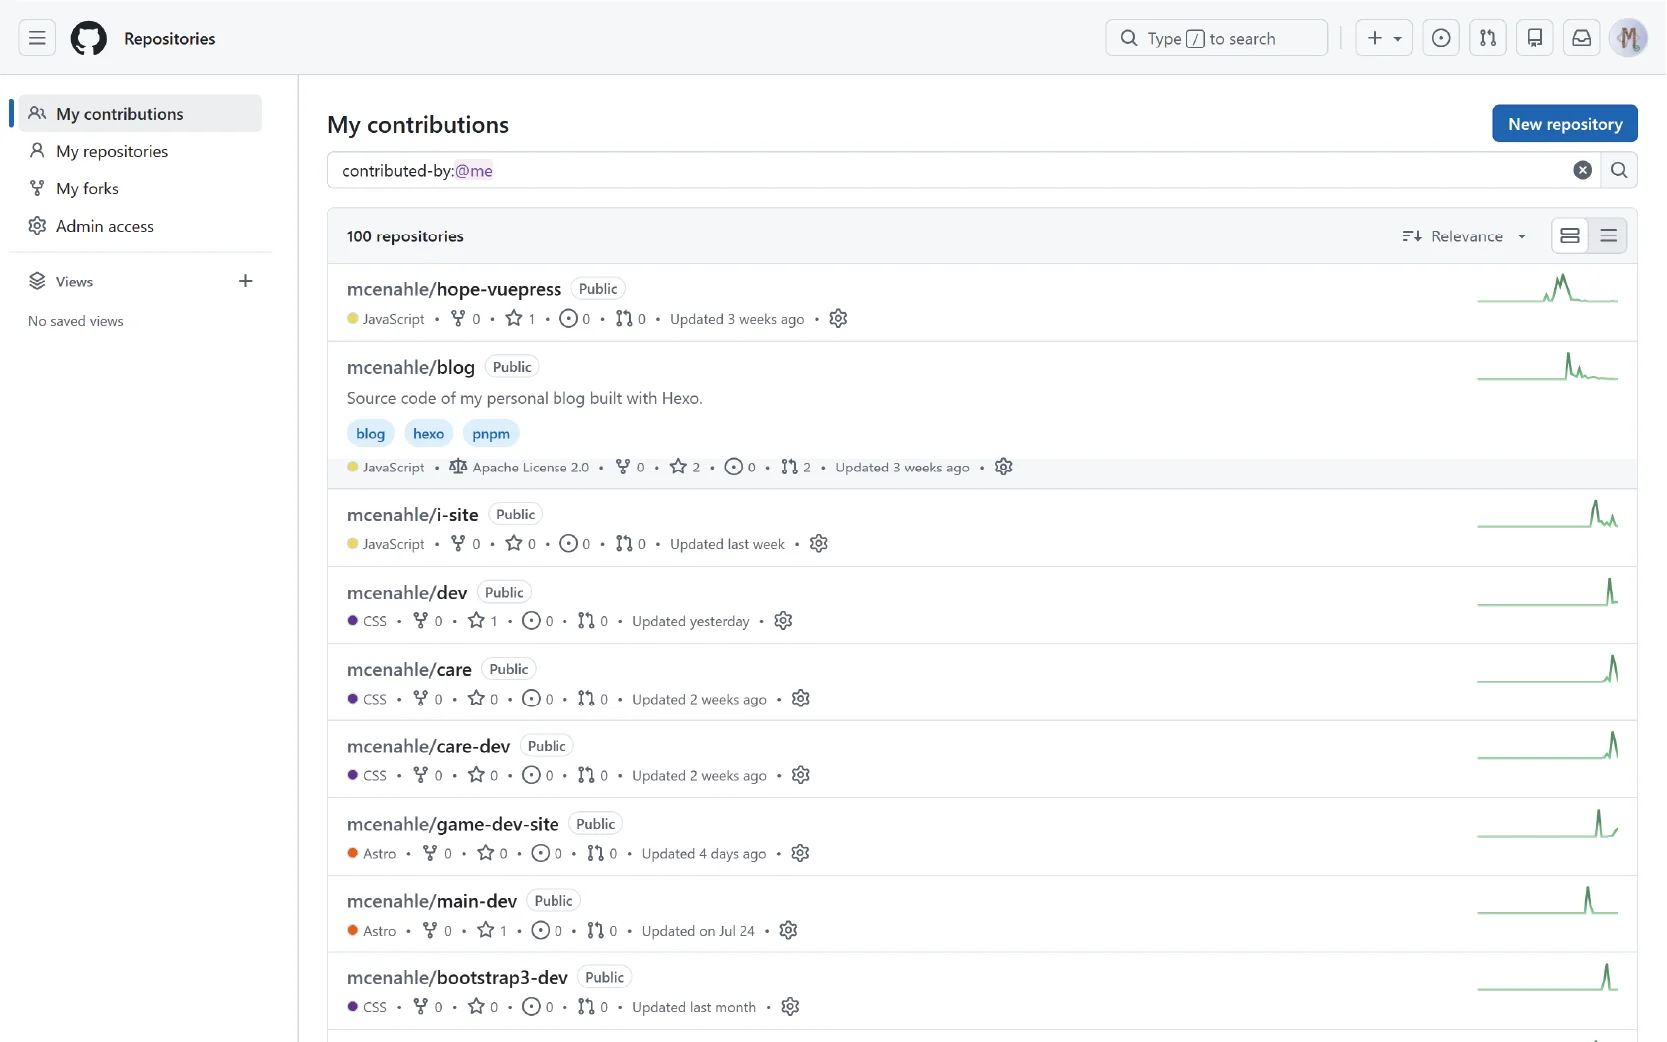Clear the contributed-by search filter

1582,170
